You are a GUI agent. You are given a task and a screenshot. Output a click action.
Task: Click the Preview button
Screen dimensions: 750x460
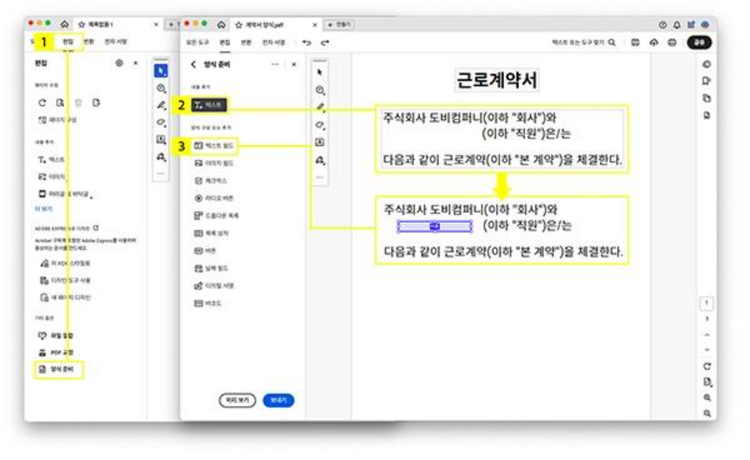point(237,400)
